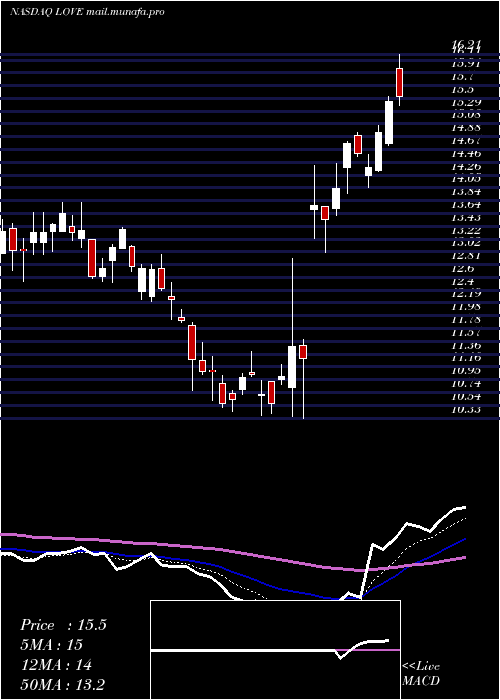Click the 14.26 price axis label
Screen dimensions: 500x700
pyautogui.click(x=466, y=166)
